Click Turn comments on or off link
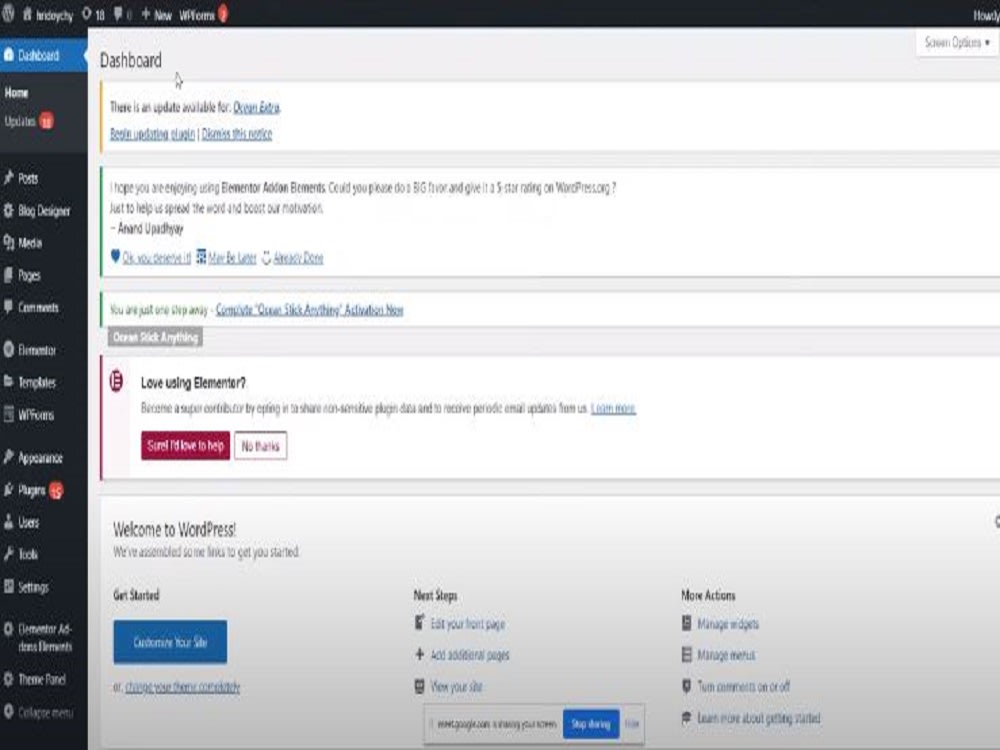1000x750 pixels. [744, 687]
